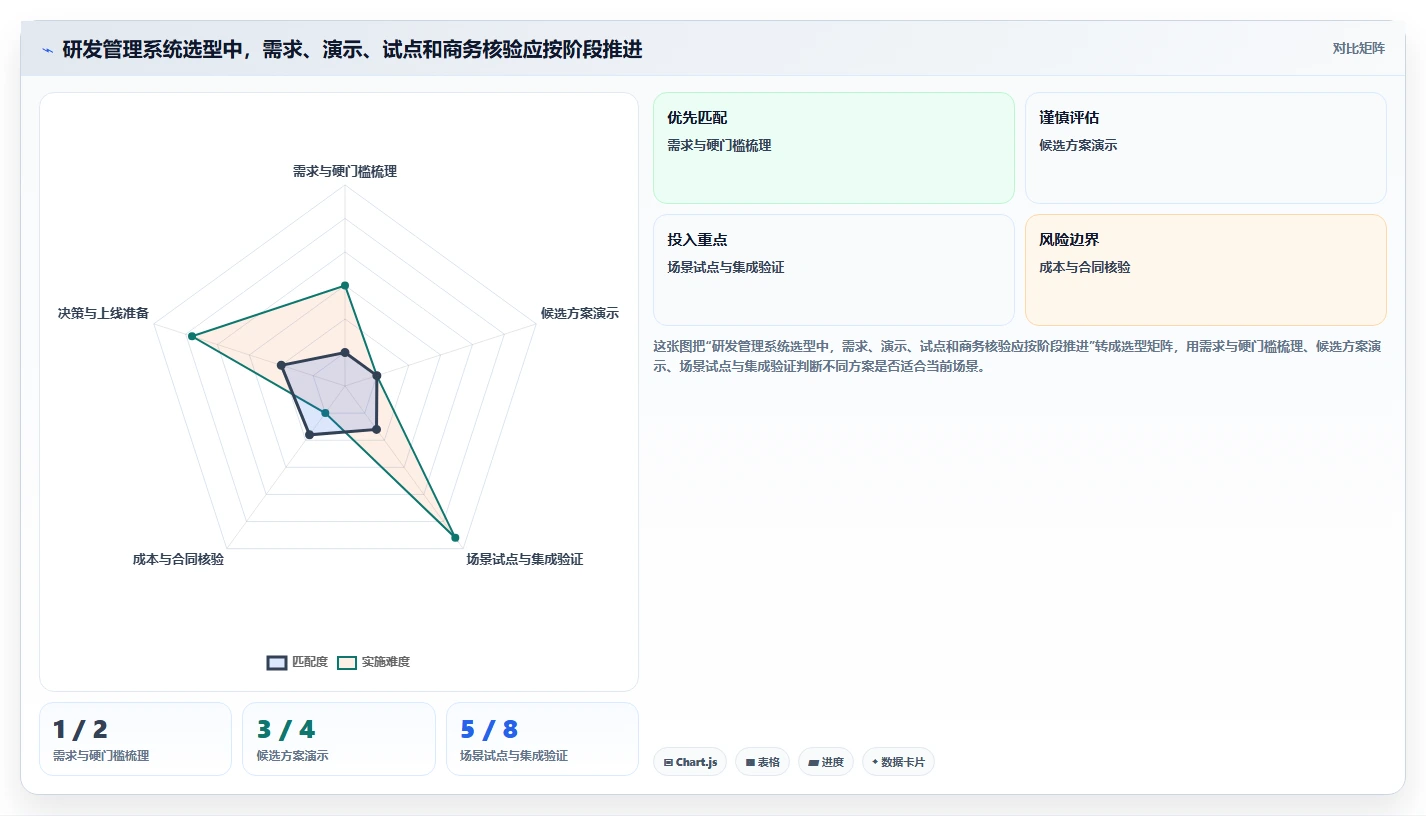
Task: Toggle 匹配度 legend item in chart
Action: [298, 662]
